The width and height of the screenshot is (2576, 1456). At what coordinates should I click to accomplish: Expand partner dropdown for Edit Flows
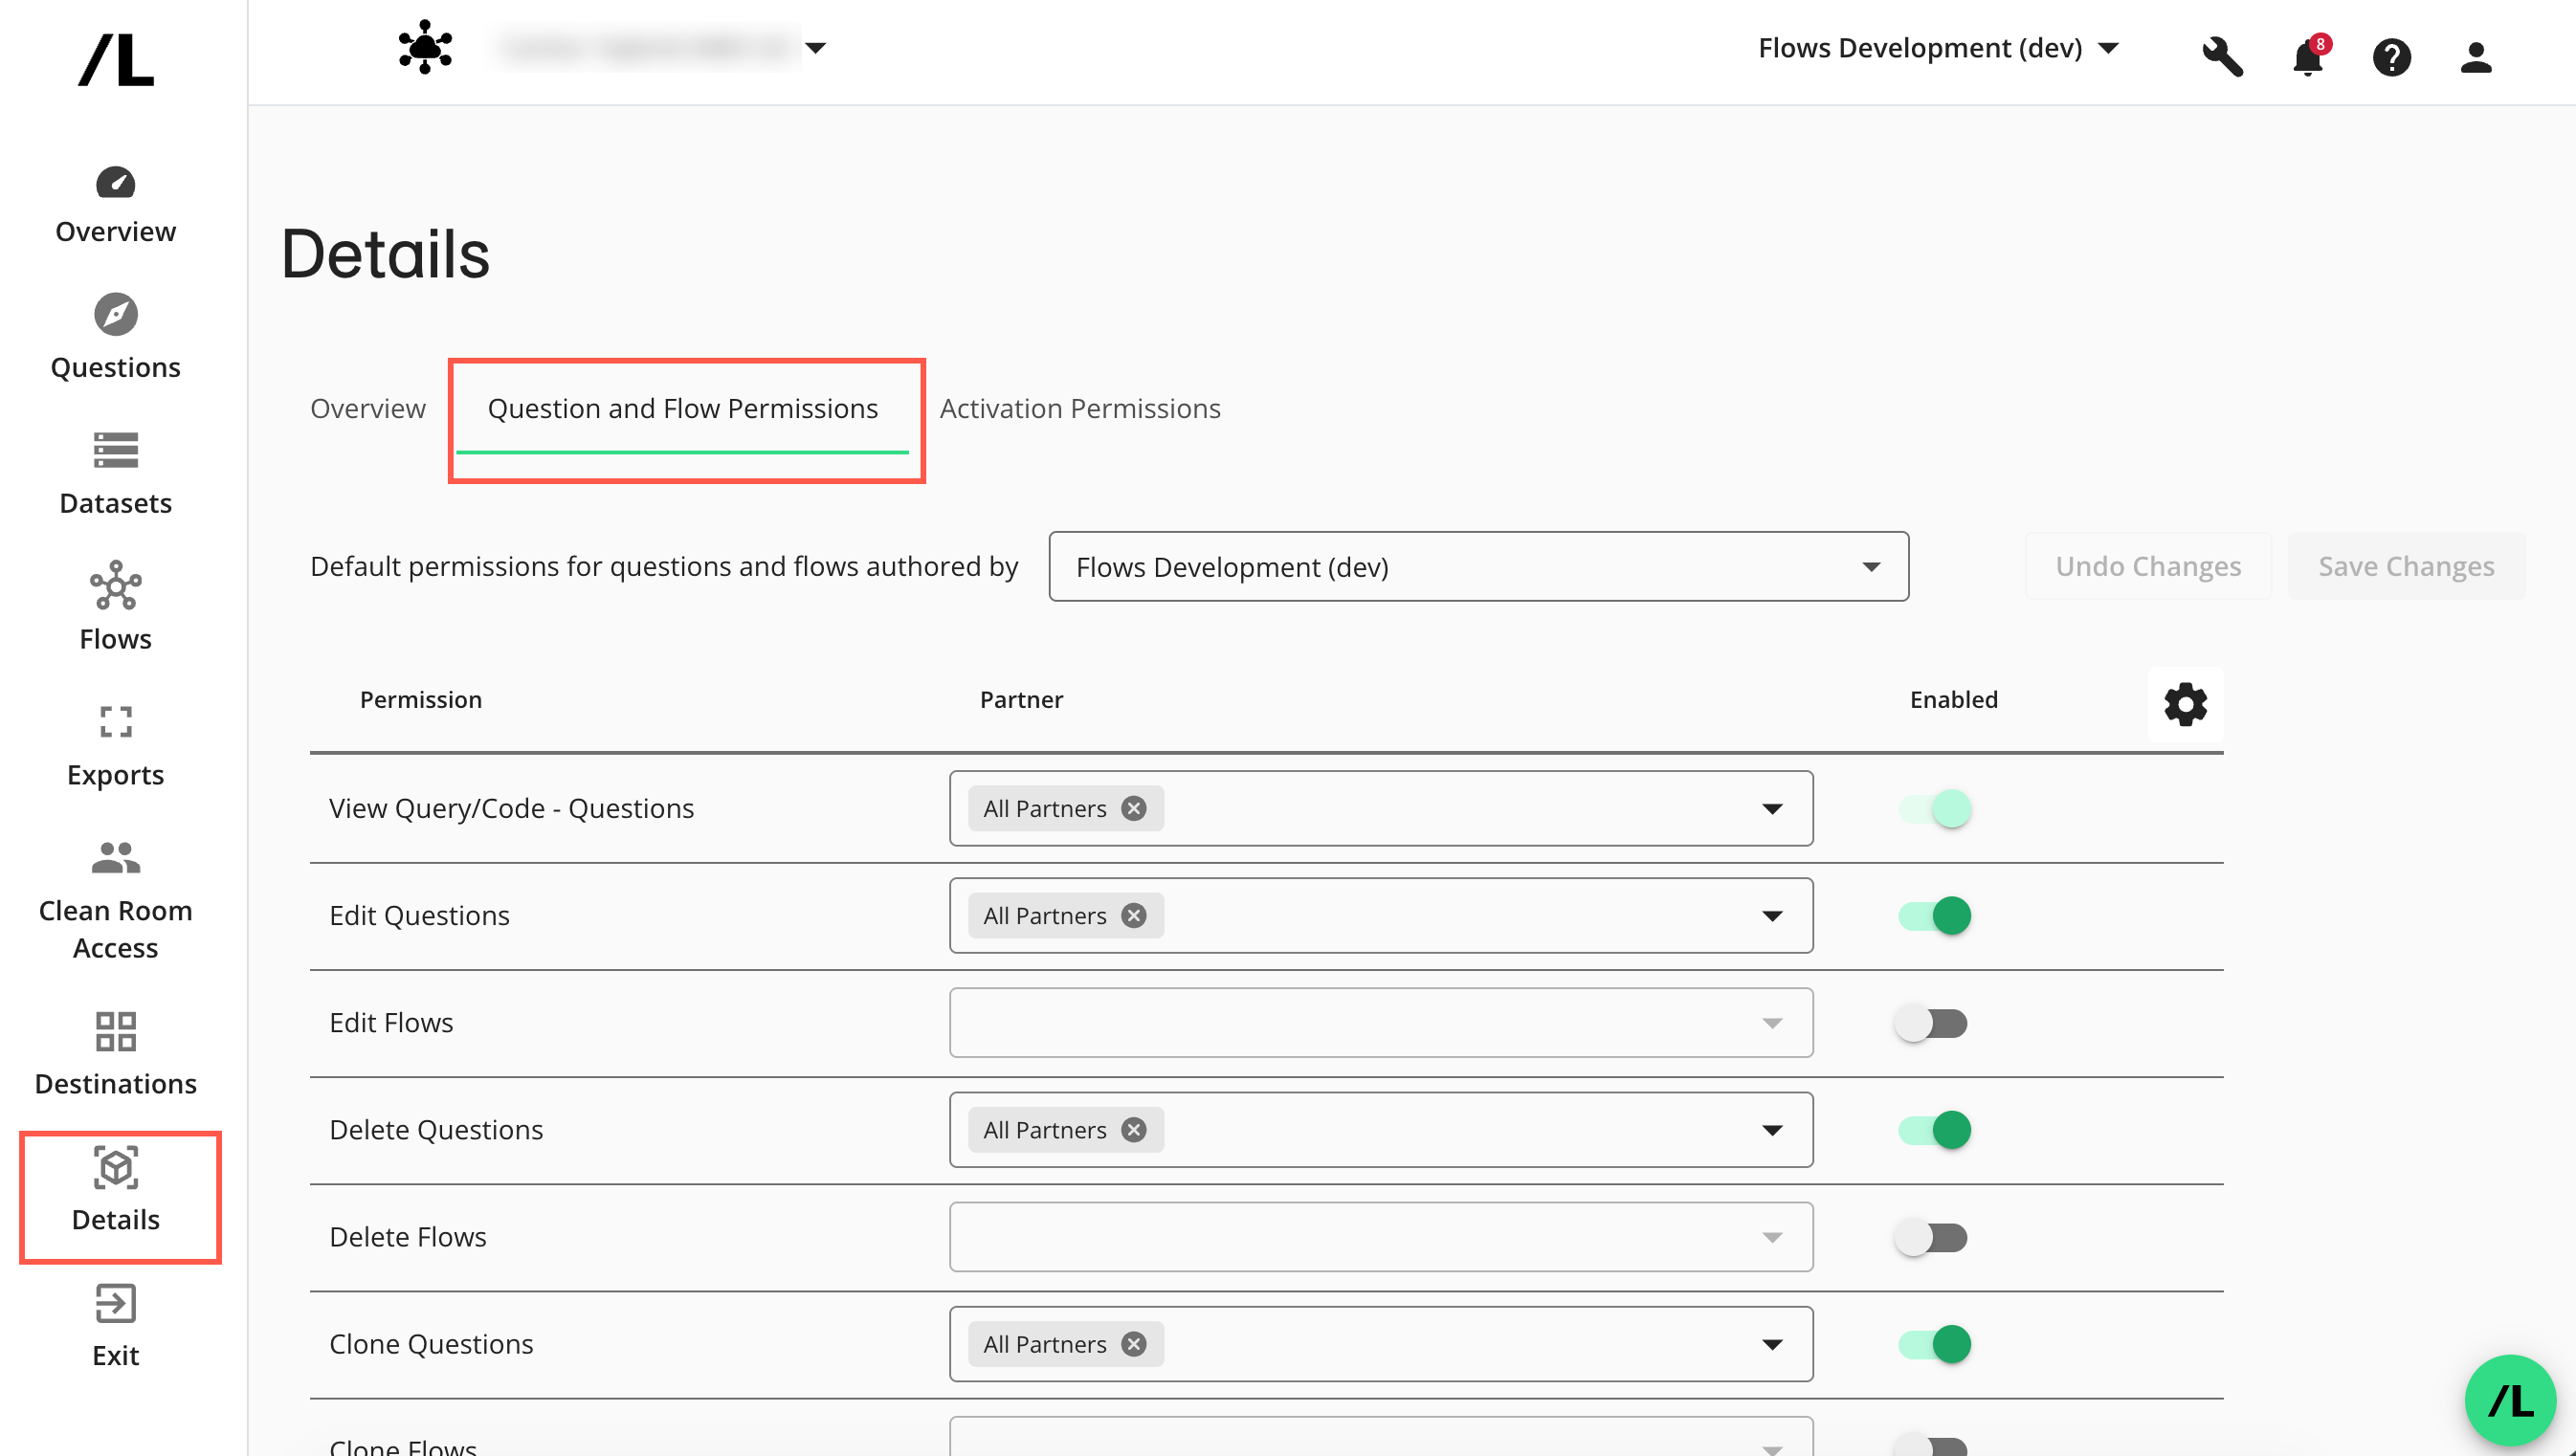point(1771,1023)
